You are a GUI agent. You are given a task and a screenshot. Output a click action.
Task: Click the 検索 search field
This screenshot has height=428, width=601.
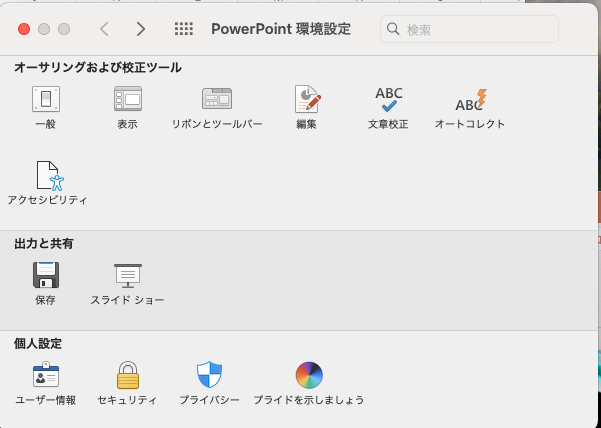pyautogui.click(x=470, y=29)
